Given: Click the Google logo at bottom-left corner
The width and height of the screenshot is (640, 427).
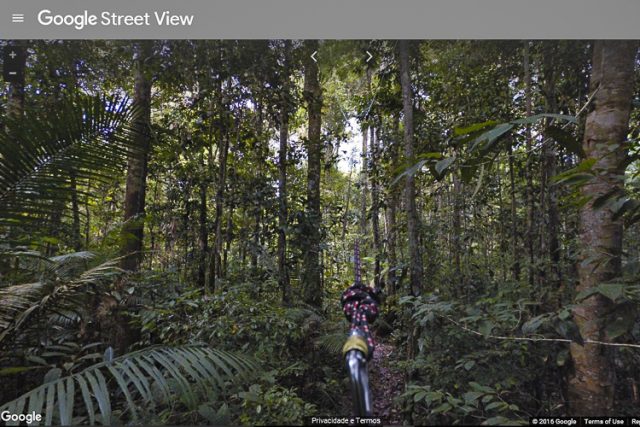Looking at the screenshot, I should click(x=21, y=417).
